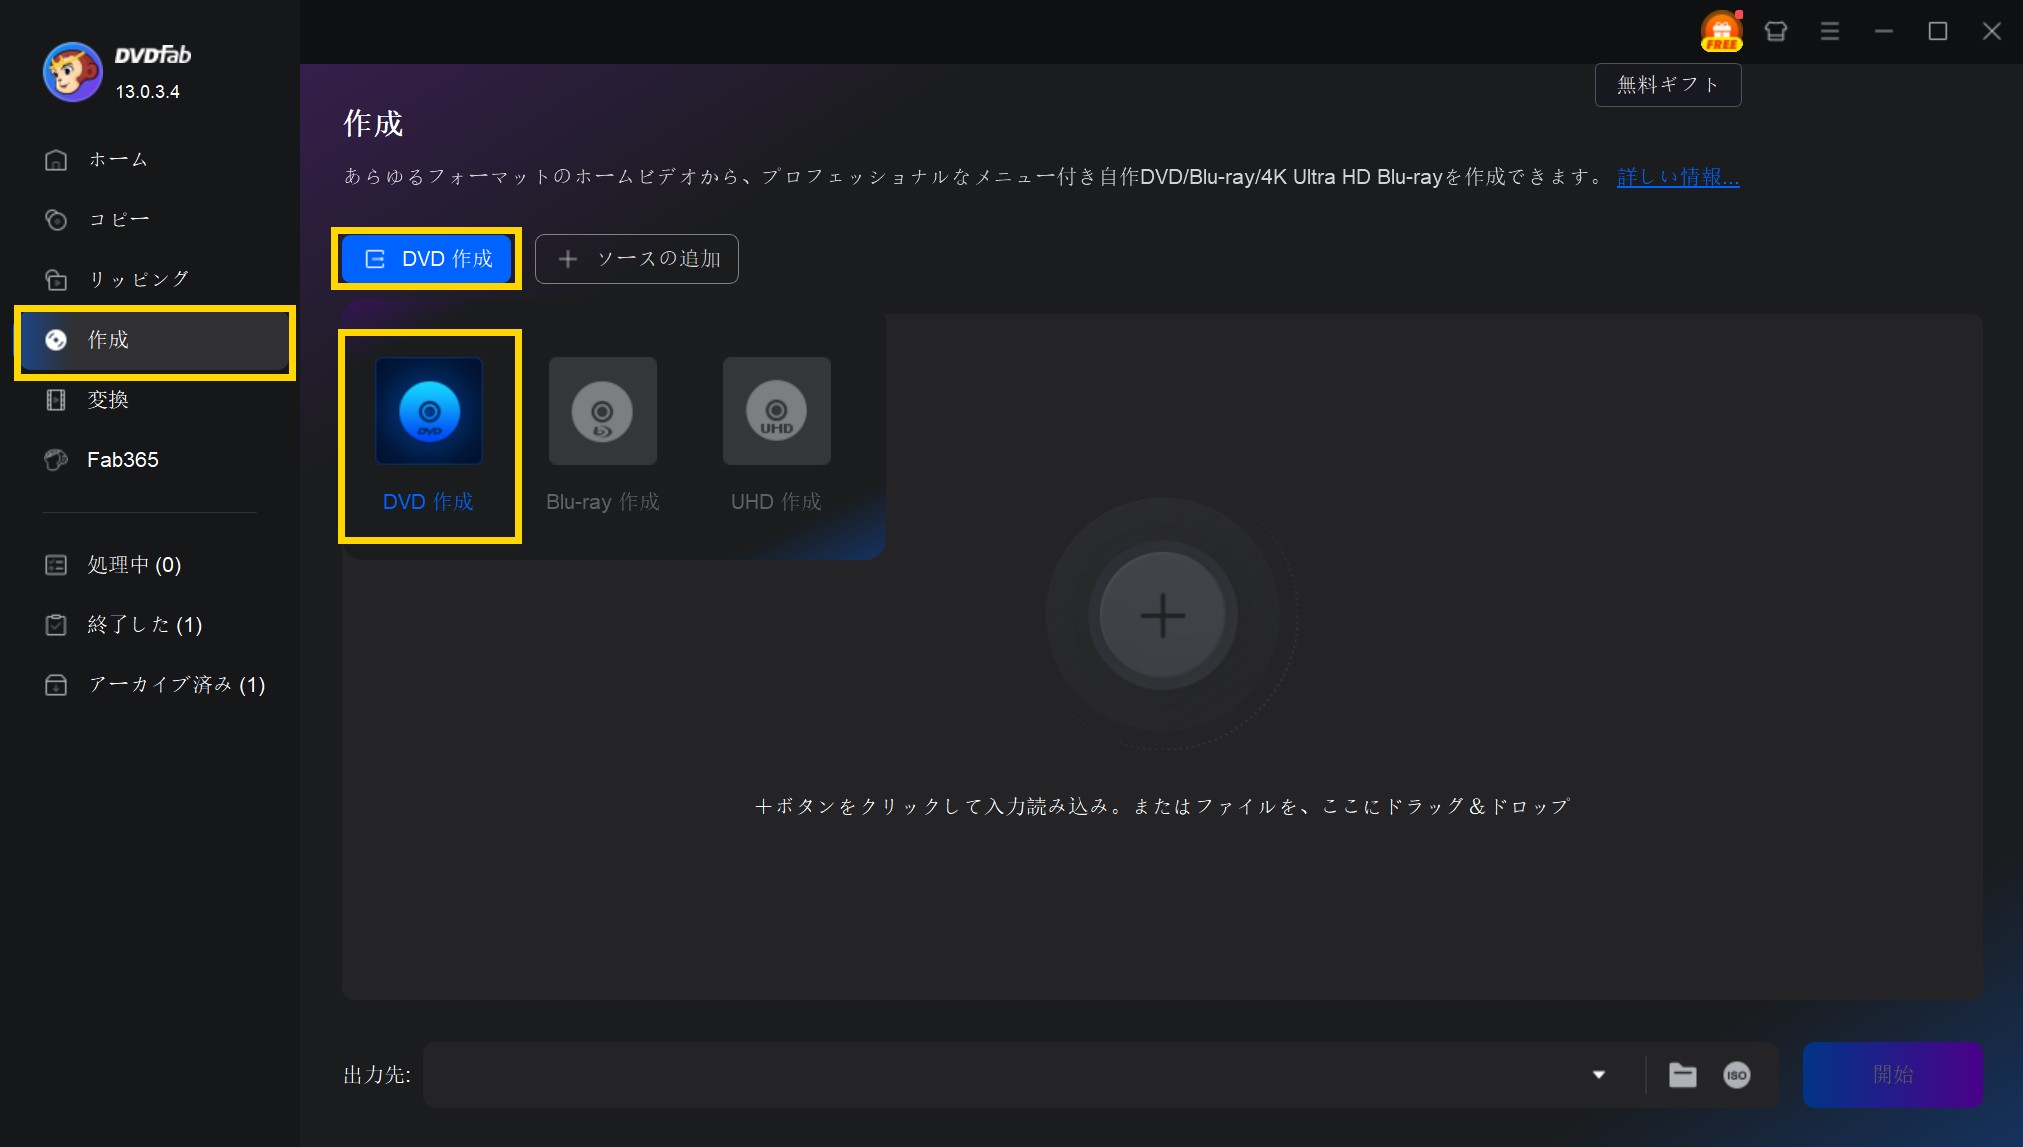Screen dimensions: 2023x1147
Task: Click the ISO output icon
Action: [1737, 1075]
